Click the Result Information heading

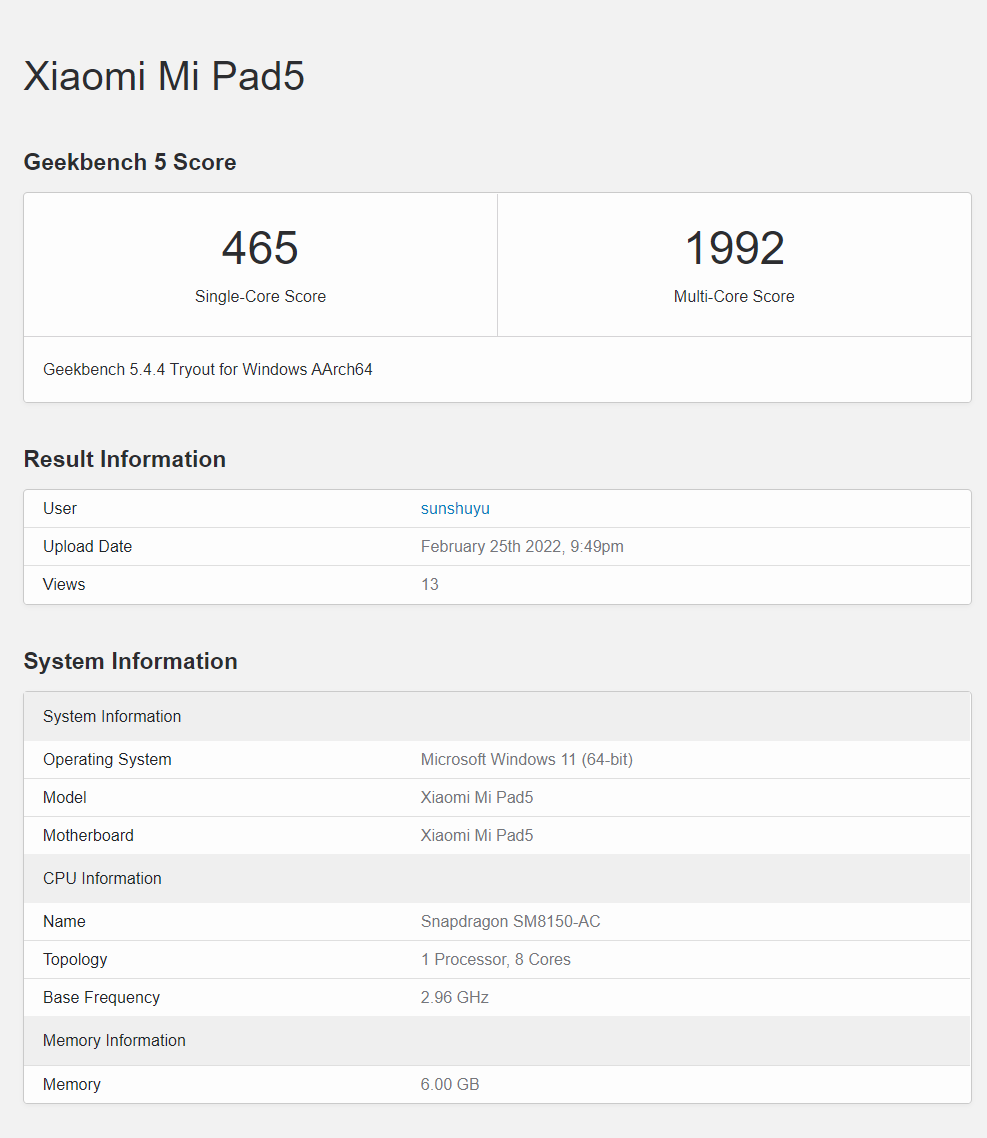[x=125, y=459]
